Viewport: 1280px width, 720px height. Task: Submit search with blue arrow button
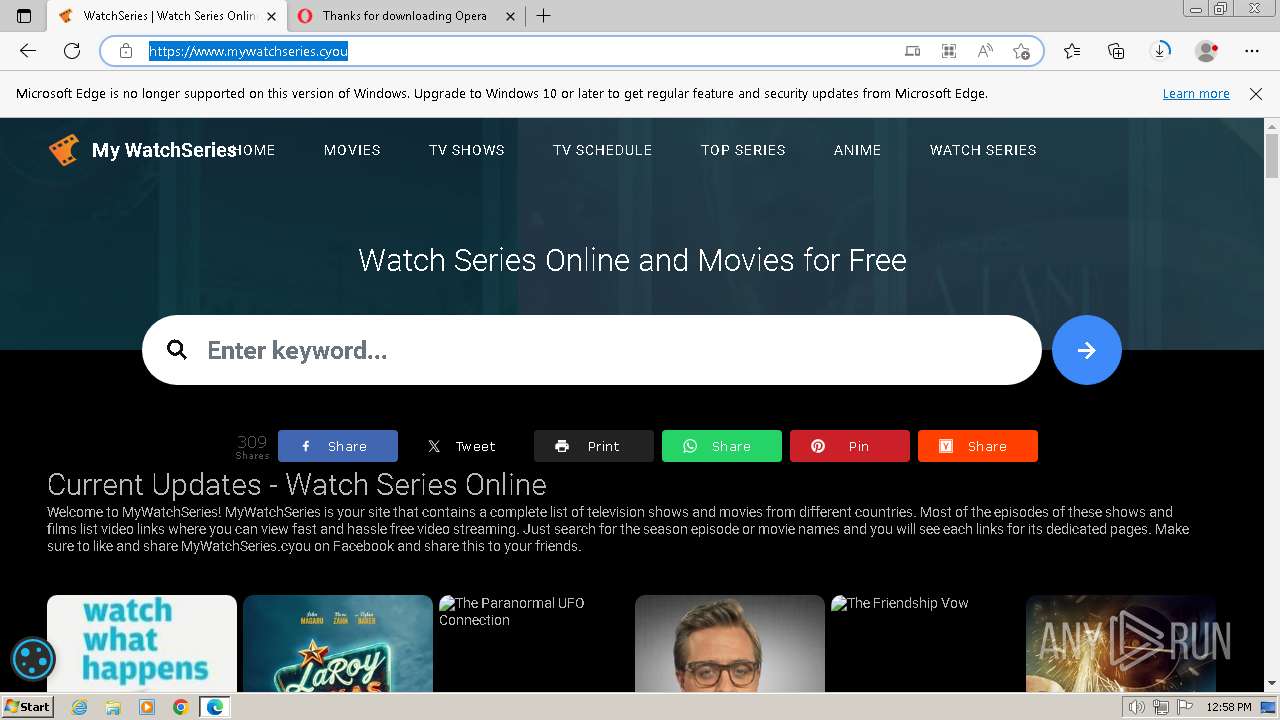[x=1087, y=350]
